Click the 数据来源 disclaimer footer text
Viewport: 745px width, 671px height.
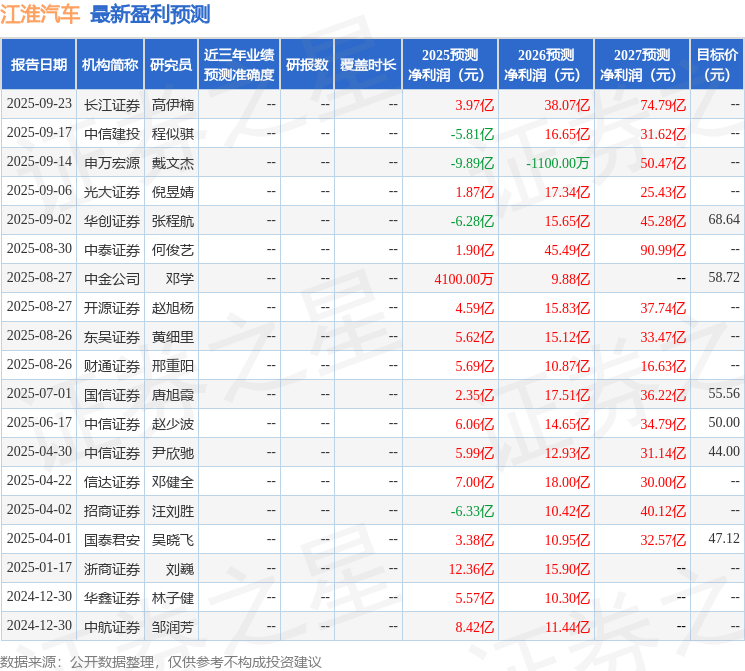pyautogui.click(x=161, y=662)
